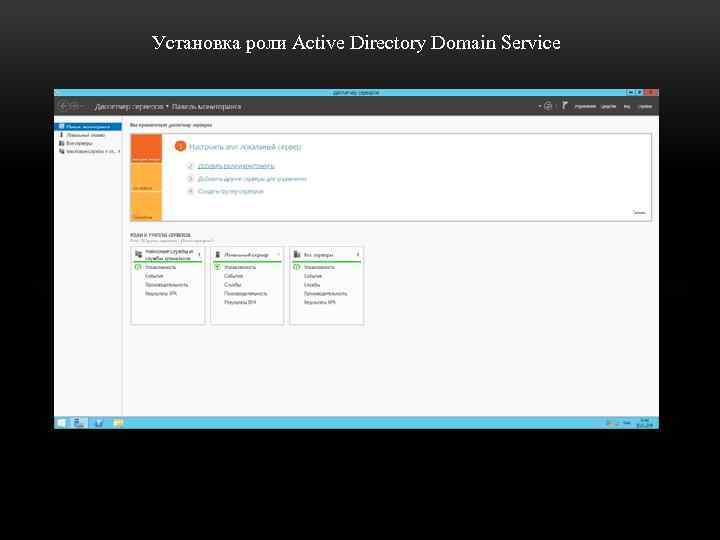
Task: Click the Добавить роли и компоненты link
Action: pyautogui.click(x=236, y=166)
